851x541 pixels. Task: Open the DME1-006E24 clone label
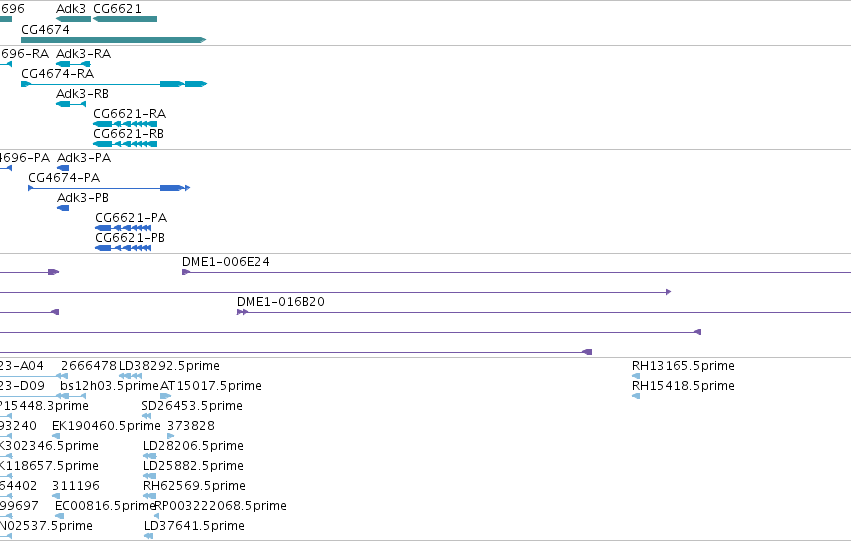tap(226, 262)
